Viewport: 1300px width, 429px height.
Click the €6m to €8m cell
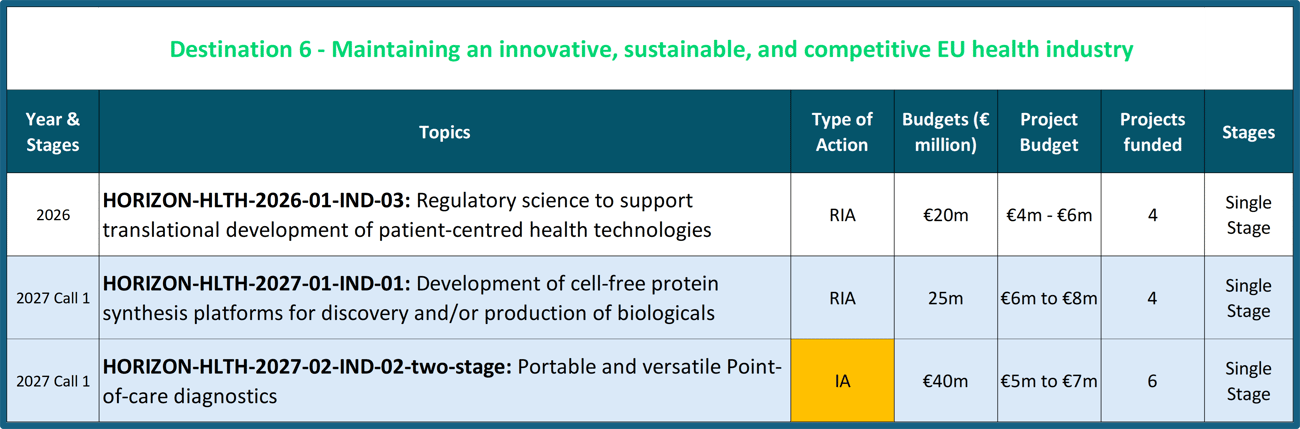[1048, 298]
